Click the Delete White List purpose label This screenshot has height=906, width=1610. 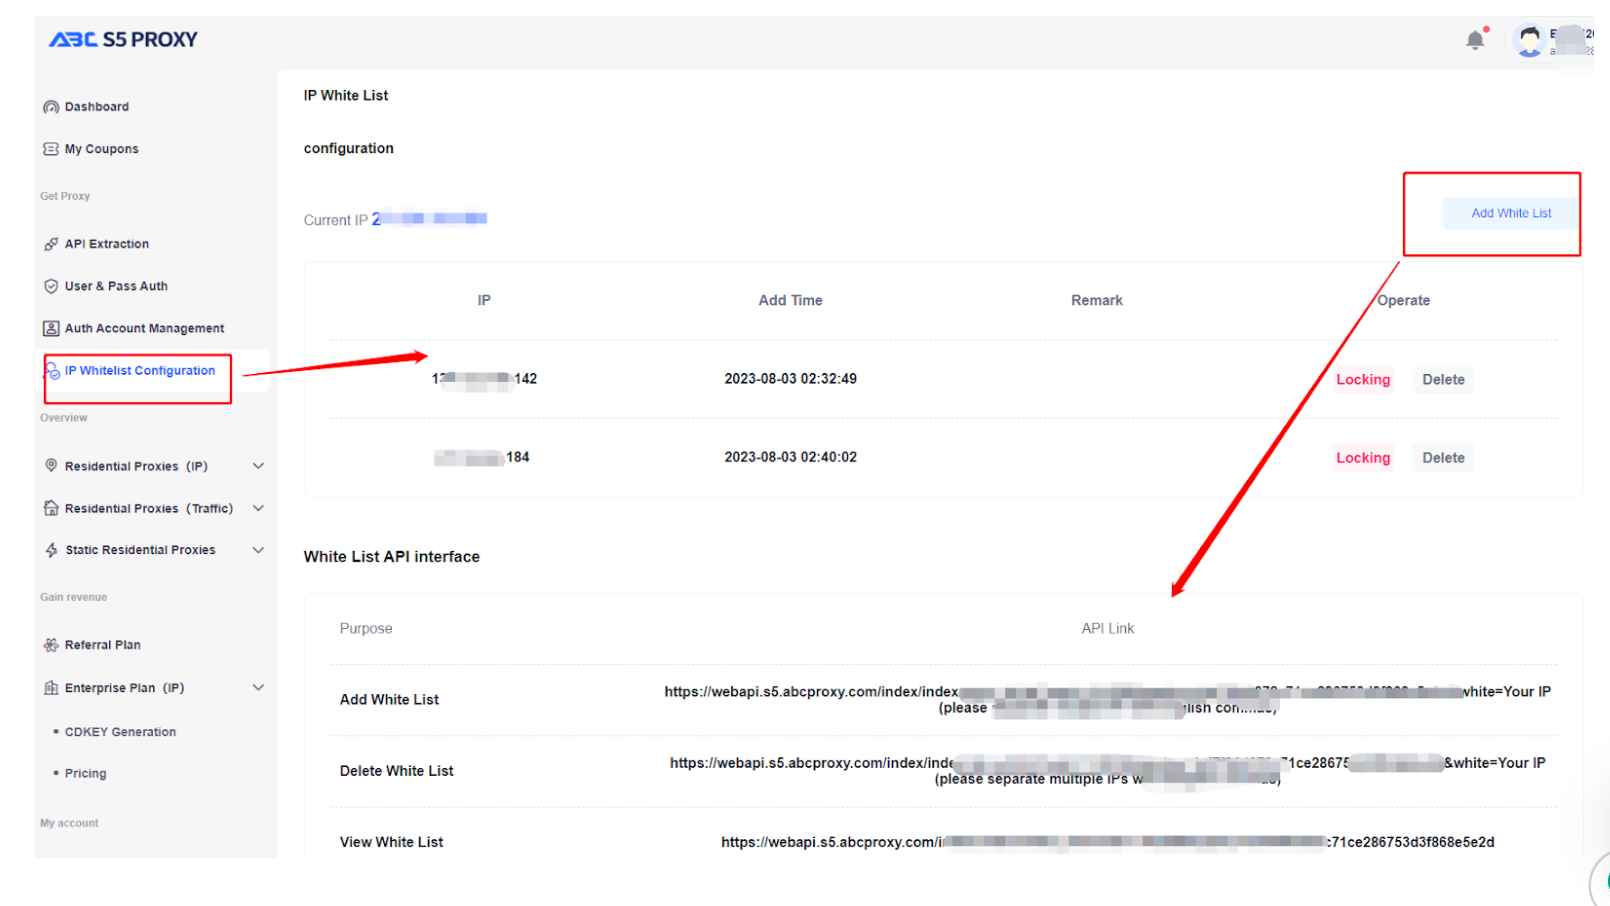(x=396, y=771)
